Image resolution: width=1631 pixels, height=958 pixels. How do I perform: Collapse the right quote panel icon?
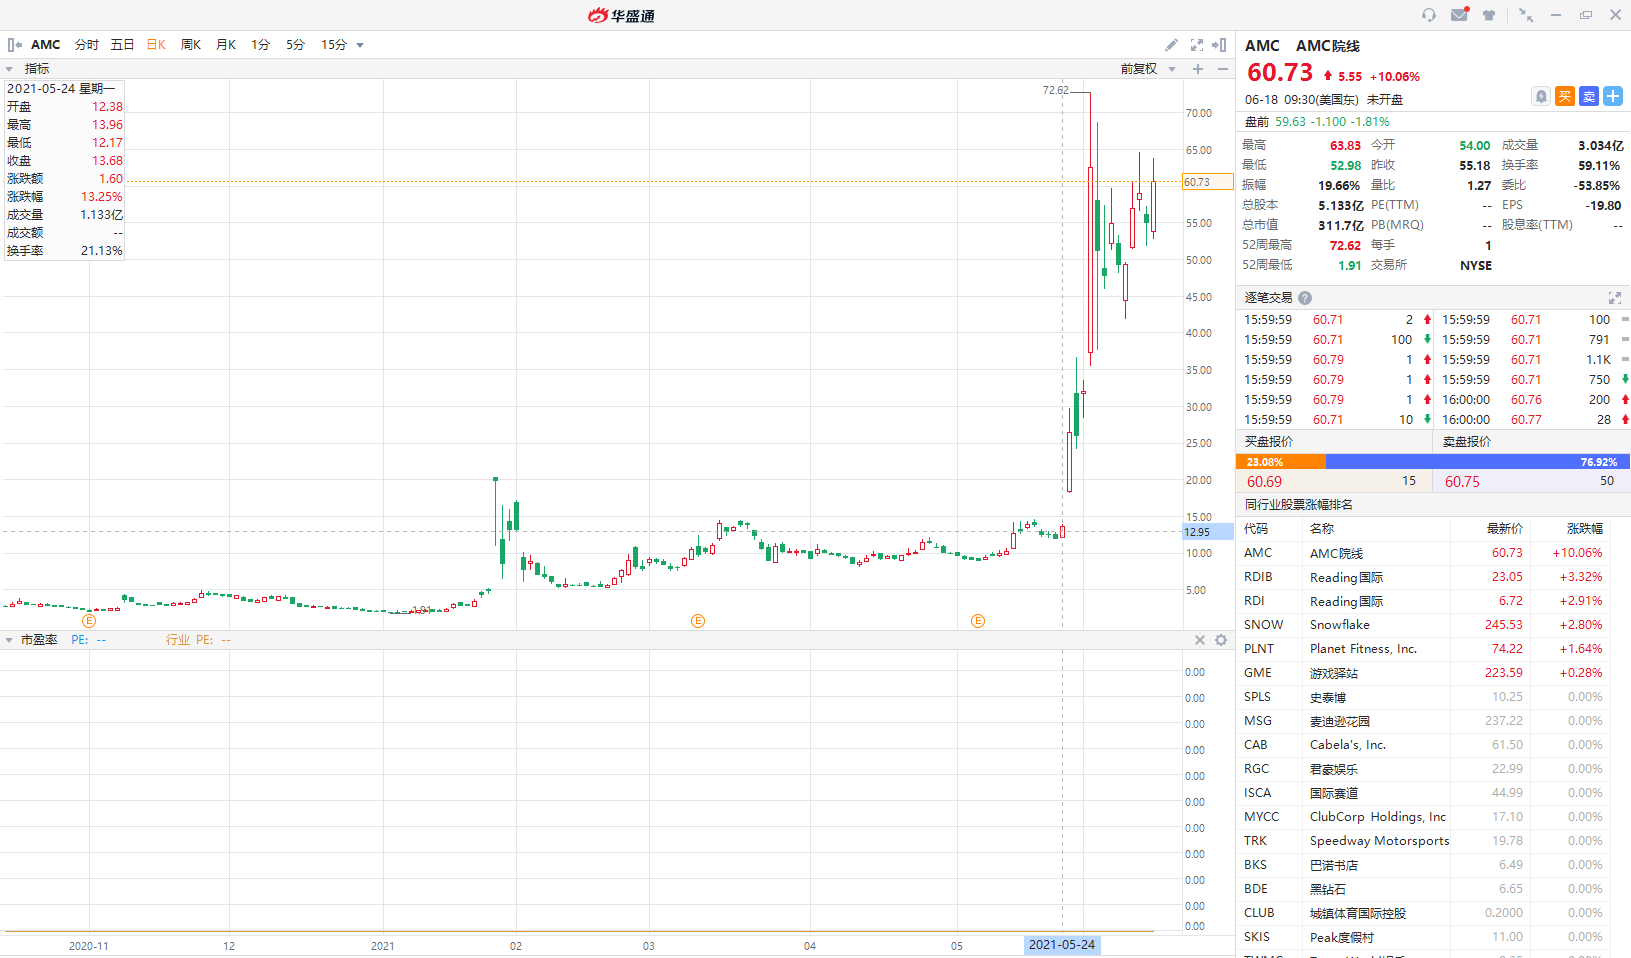point(1219,45)
